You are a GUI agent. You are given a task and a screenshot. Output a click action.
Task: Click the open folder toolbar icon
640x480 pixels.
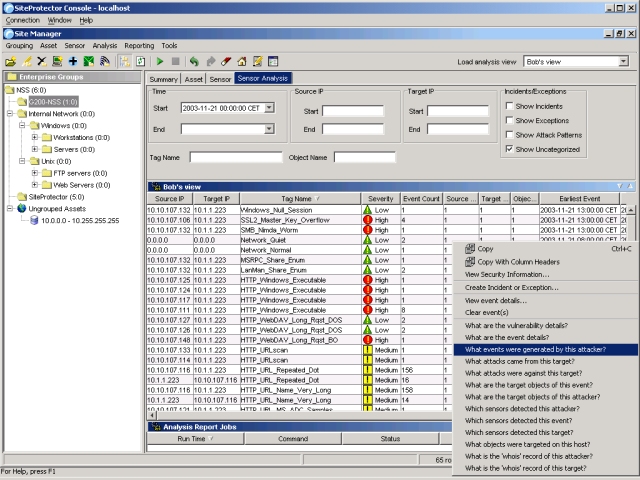pyautogui.click(x=11, y=62)
